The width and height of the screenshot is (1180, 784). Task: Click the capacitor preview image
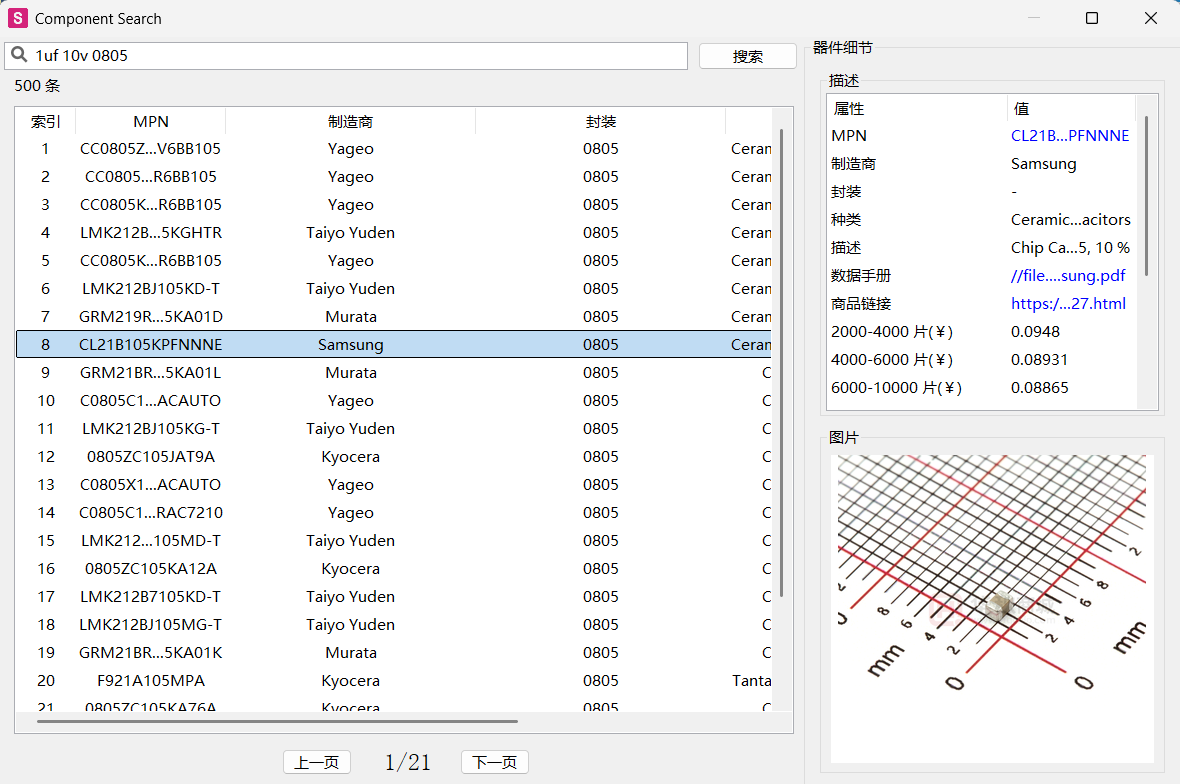tap(991, 608)
